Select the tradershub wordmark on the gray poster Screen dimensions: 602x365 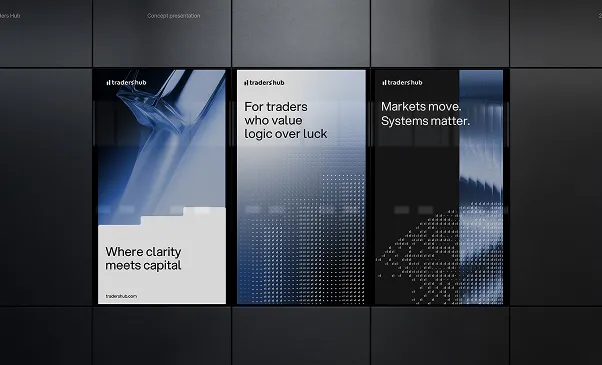point(267,83)
